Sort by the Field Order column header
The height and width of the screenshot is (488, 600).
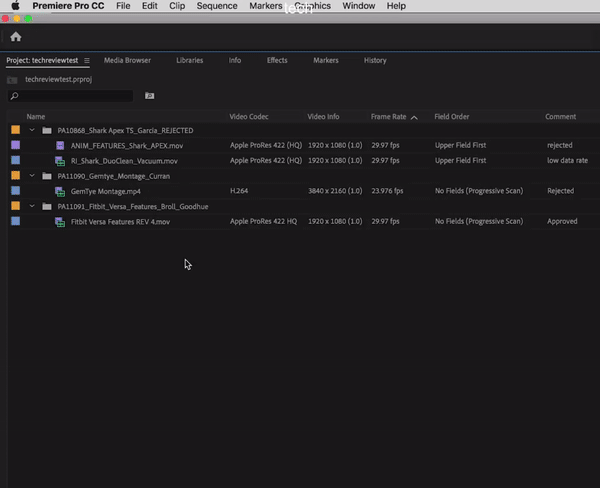(x=452, y=117)
